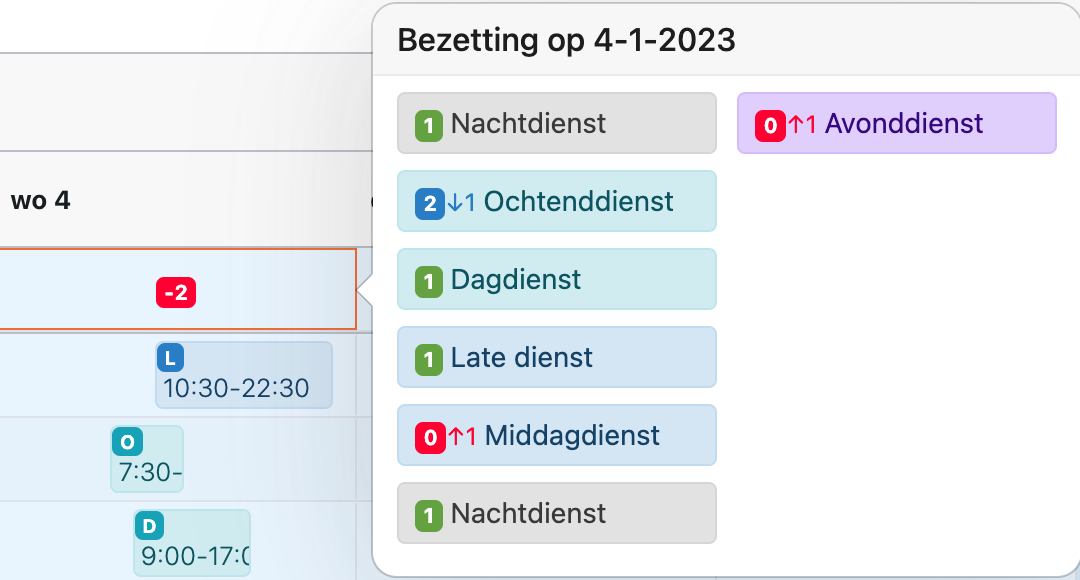Screen dimensions: 1080x580
Task: Open the 10:30-22:30 late shift block
Action: click(244, 375)
